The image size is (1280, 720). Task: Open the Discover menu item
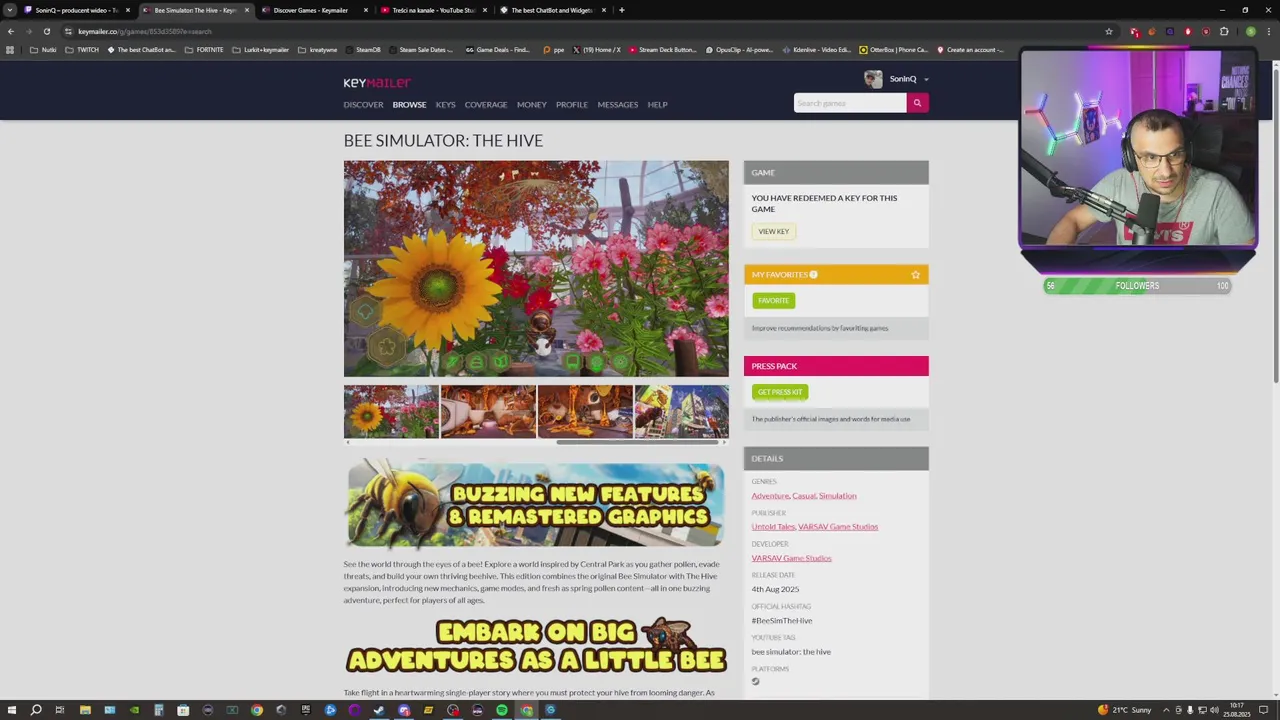(363, 104)
